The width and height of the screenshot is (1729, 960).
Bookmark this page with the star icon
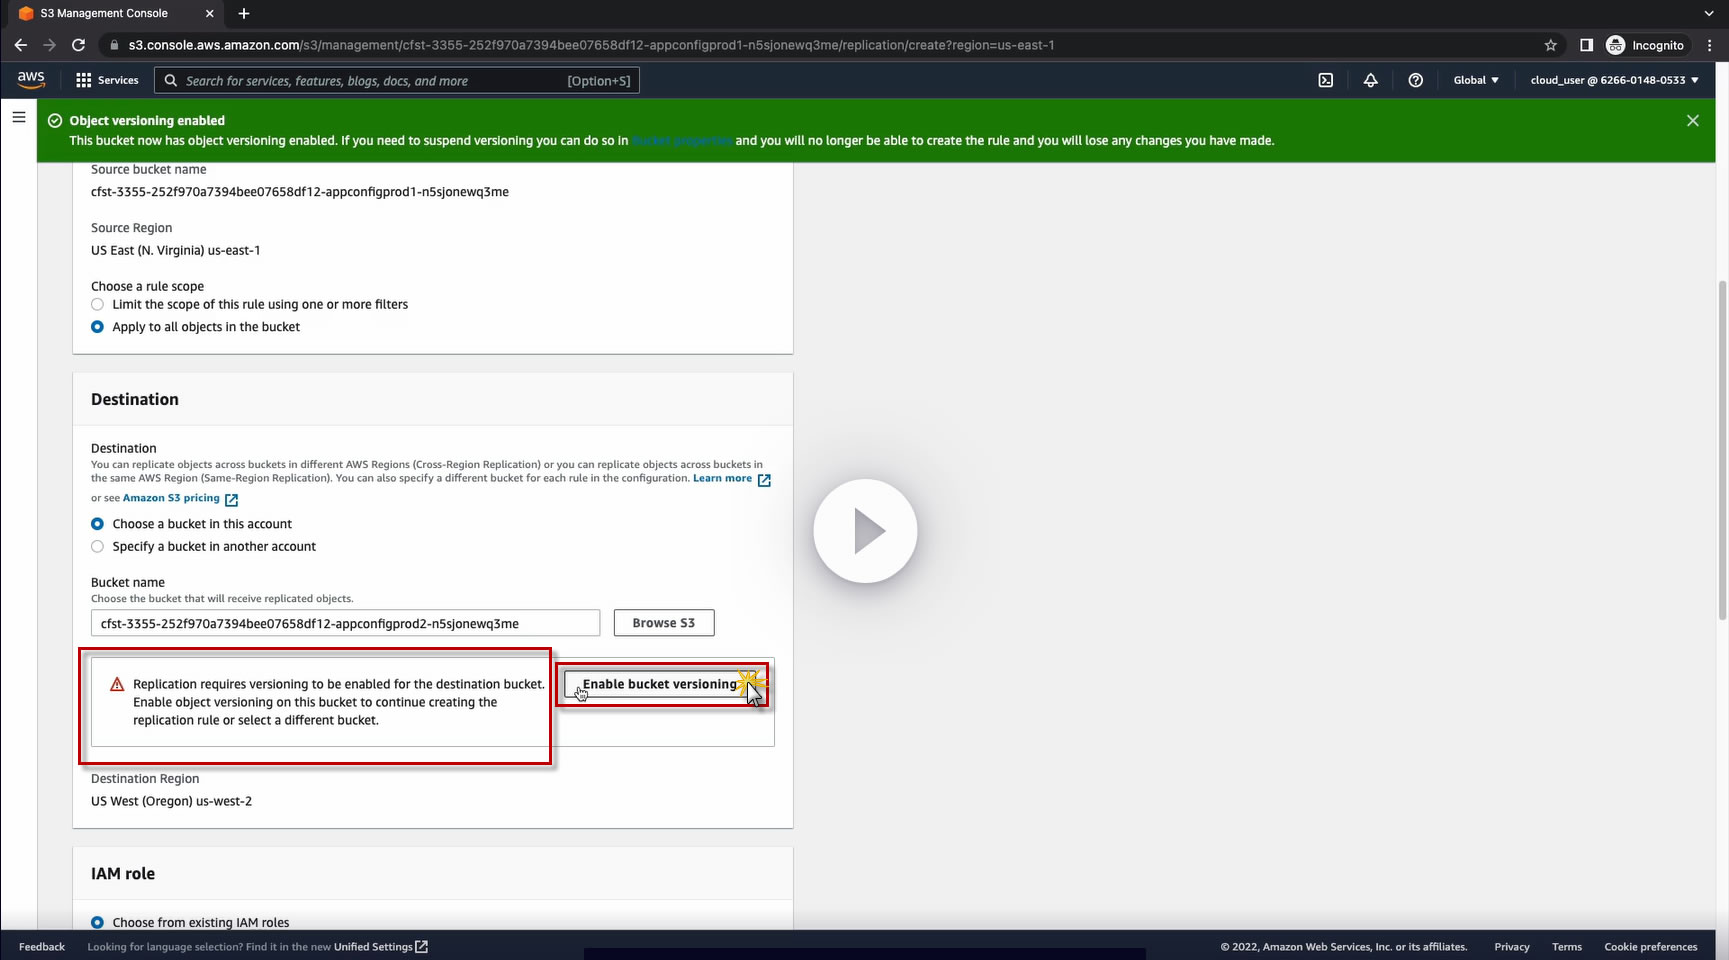(1551, 45)
